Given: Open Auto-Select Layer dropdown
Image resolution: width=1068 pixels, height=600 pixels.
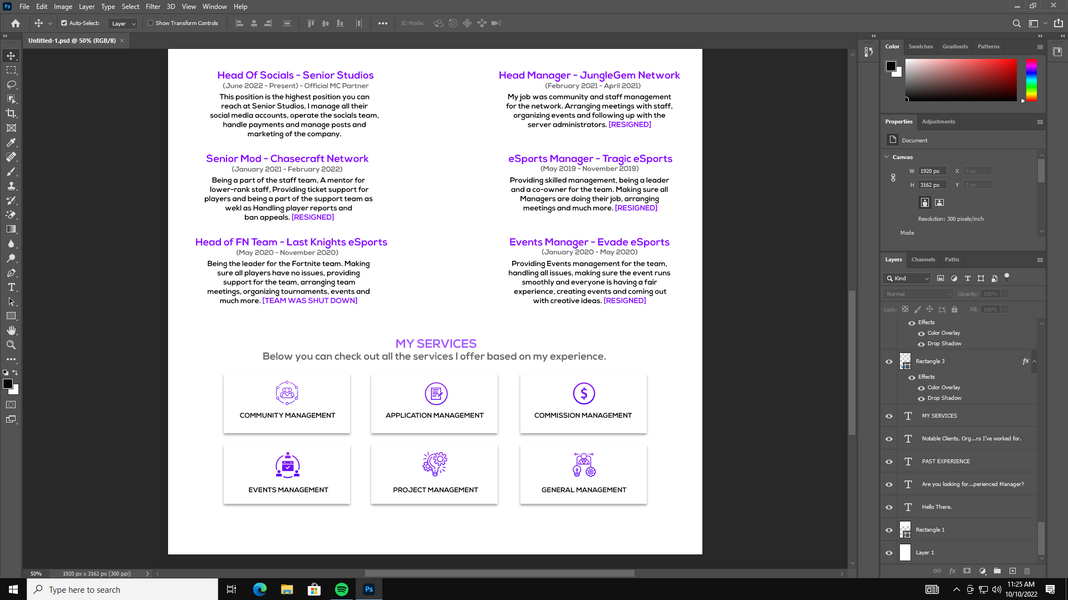Looking at the screenshot, I should click(123, 23).
